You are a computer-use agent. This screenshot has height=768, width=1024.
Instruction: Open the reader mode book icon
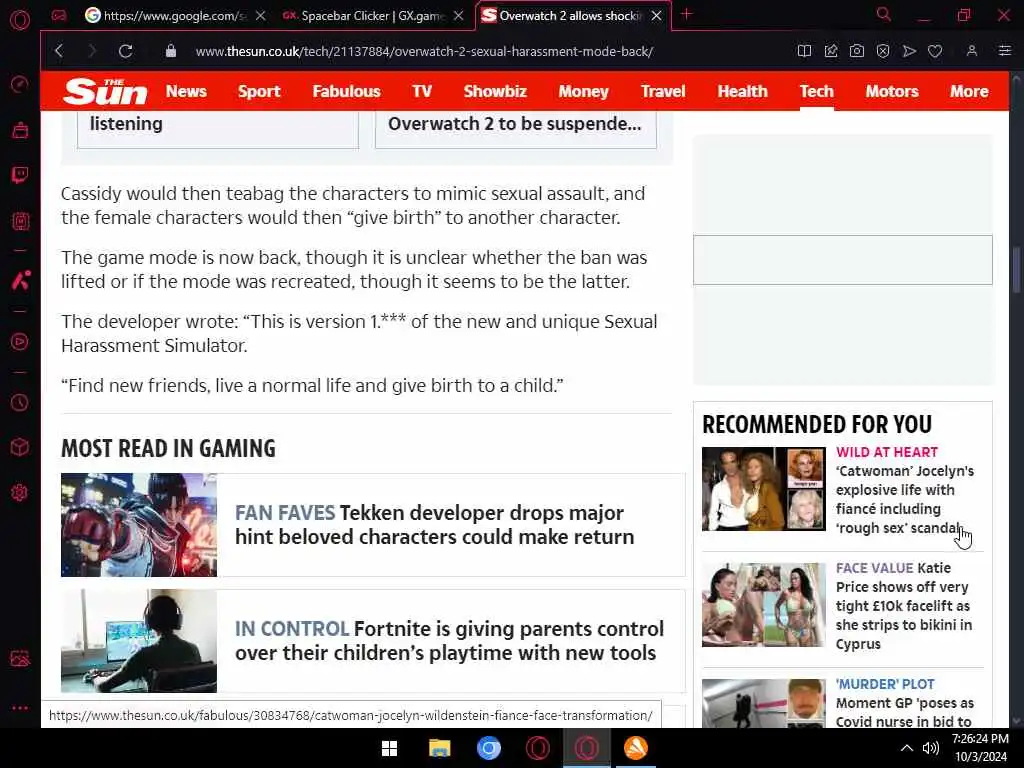coord(804,51)
